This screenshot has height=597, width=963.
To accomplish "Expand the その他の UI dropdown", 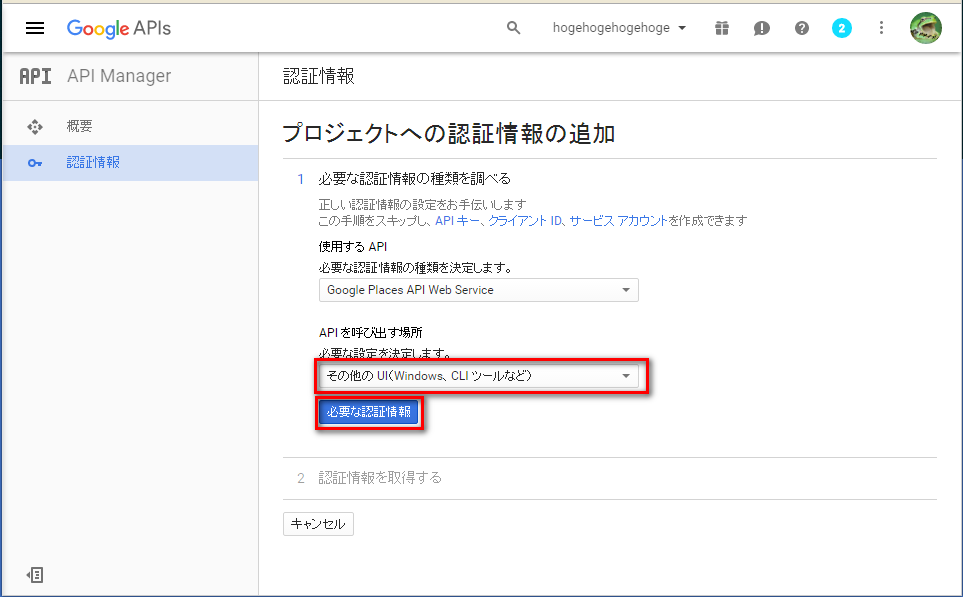I will [x=478, y=376].
